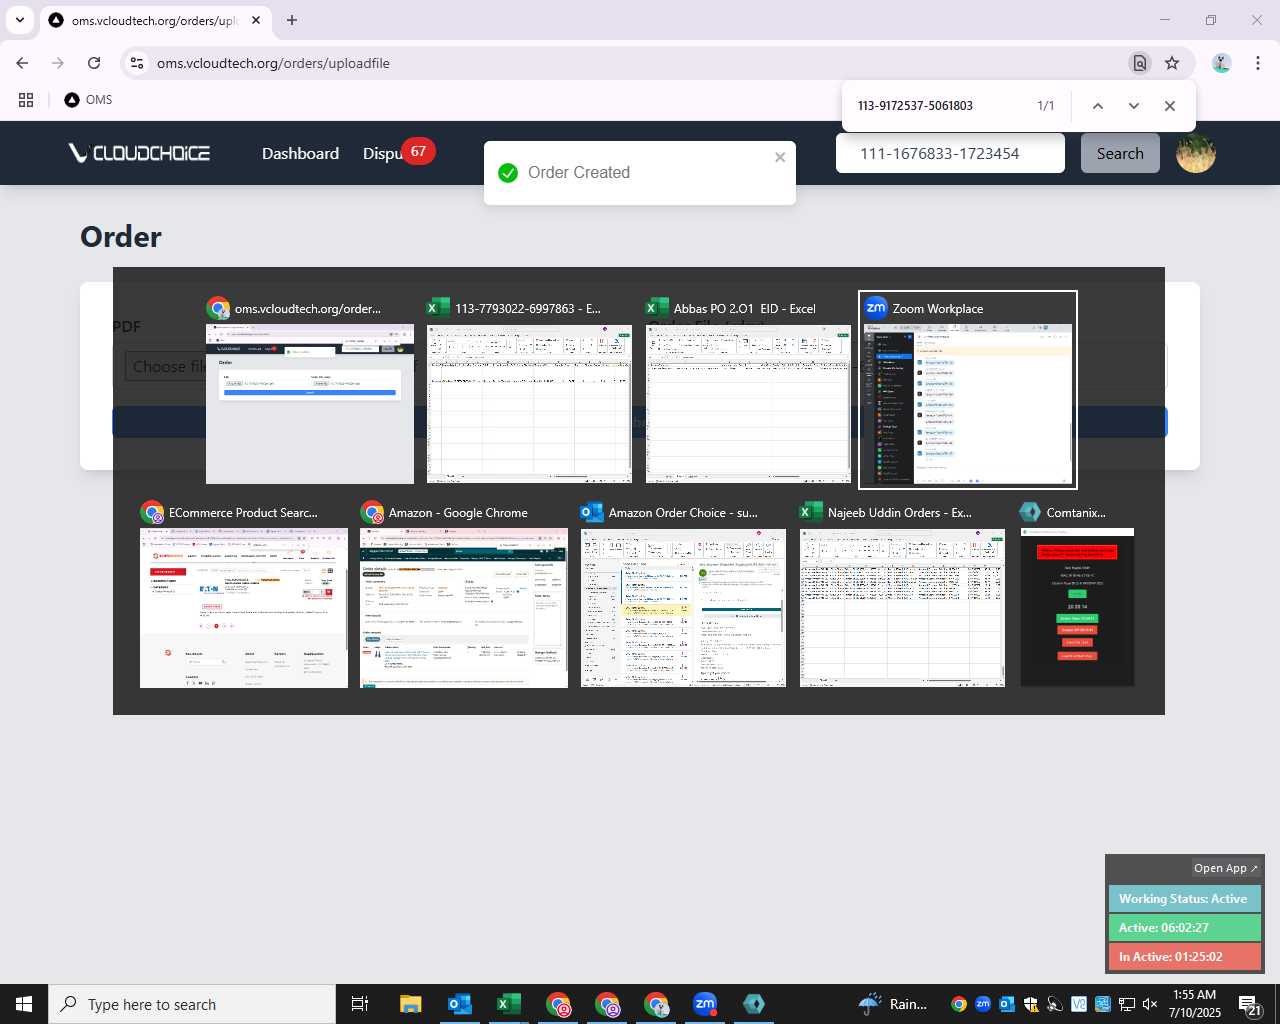This screenshot has height=1024, width=1280.
Task: Dismiss the Order Created notification
Action: click(780, 157)
